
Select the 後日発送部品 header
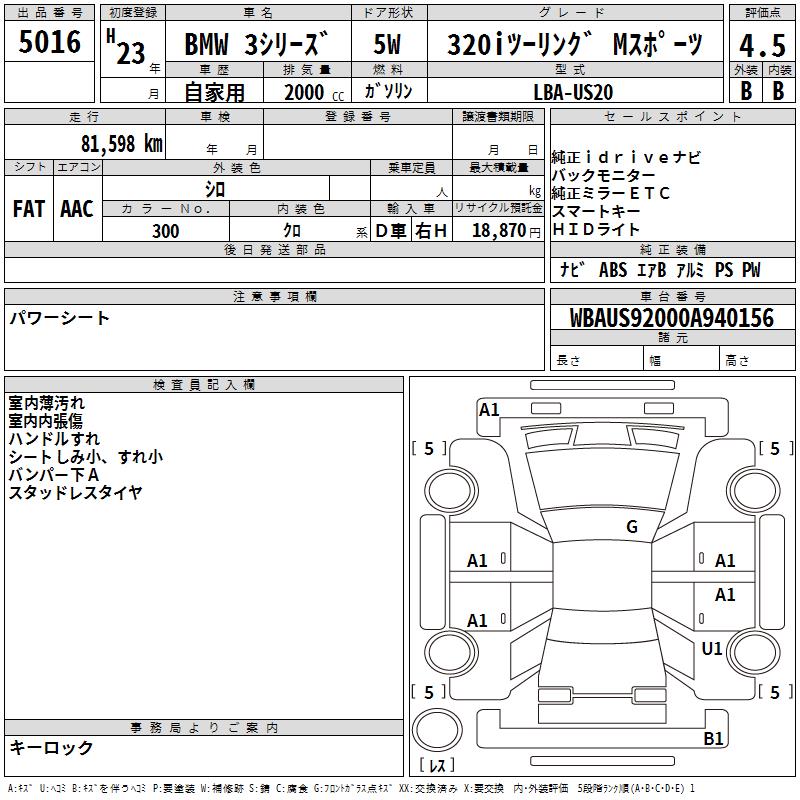(x=274, y=249)
